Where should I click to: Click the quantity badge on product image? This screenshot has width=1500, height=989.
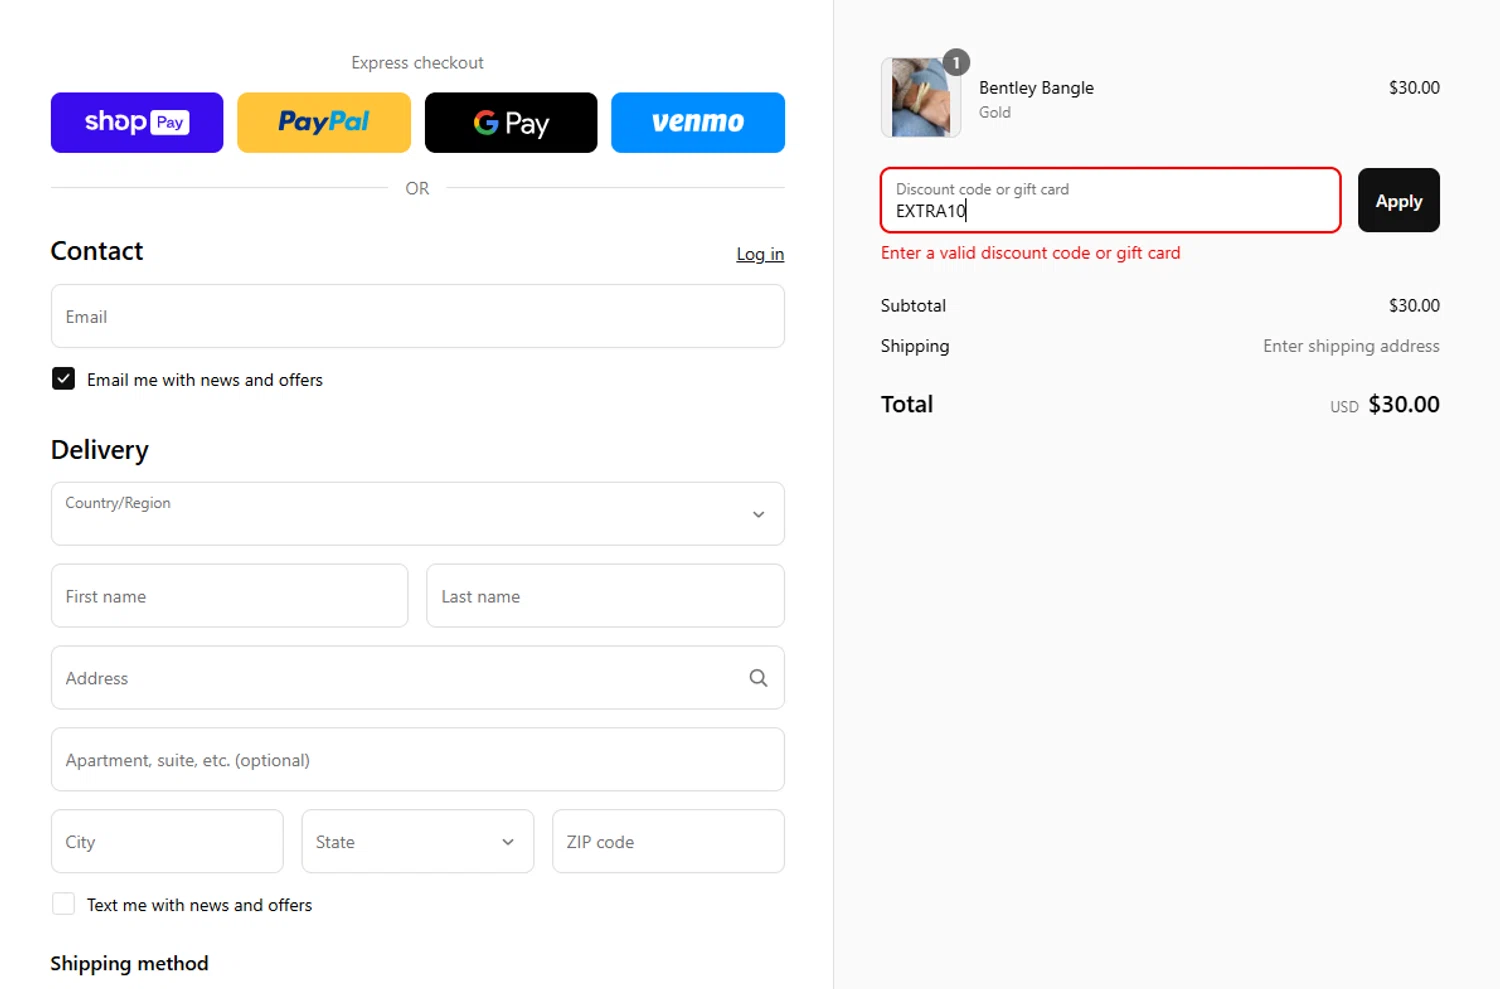[x=956, y=63]
